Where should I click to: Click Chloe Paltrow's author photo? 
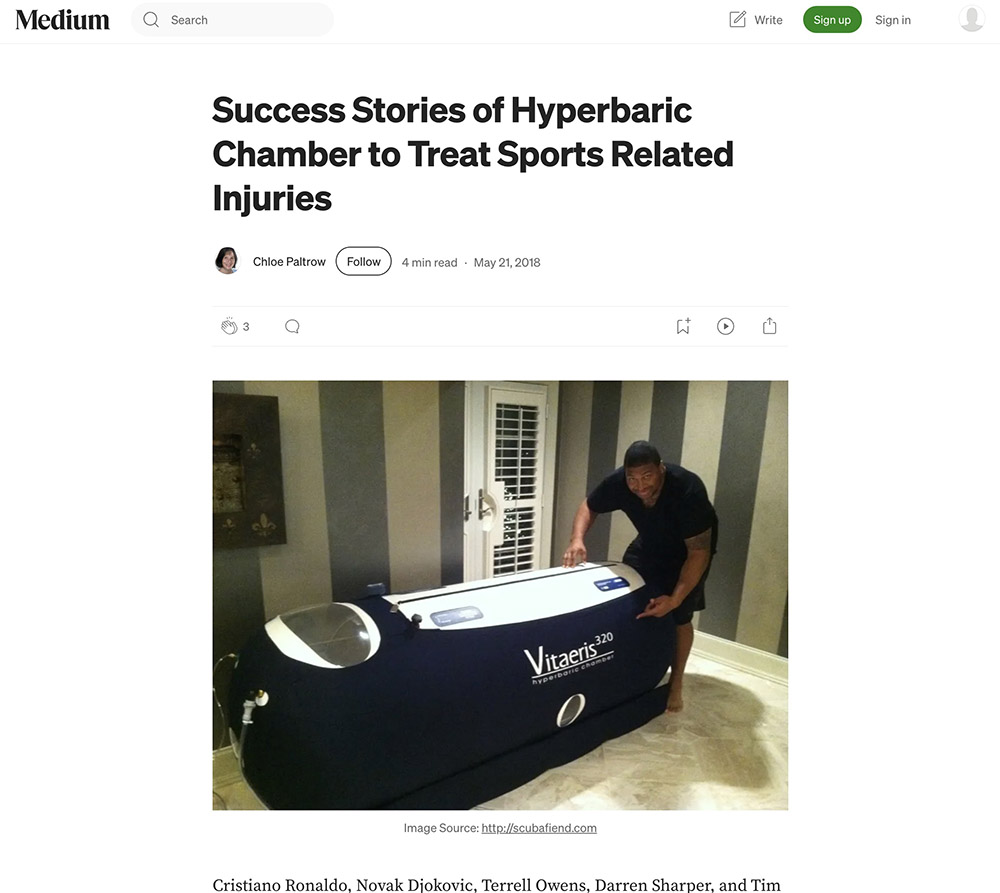(226, 261)
